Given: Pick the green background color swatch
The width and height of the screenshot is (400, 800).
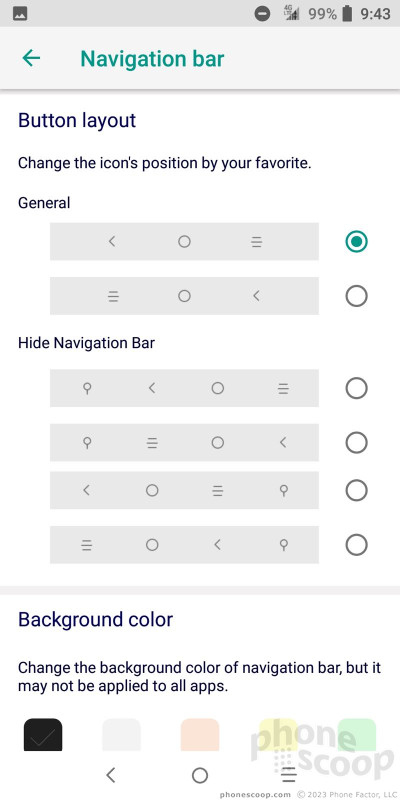Looking at the screenshot, I should coord(357,735).
